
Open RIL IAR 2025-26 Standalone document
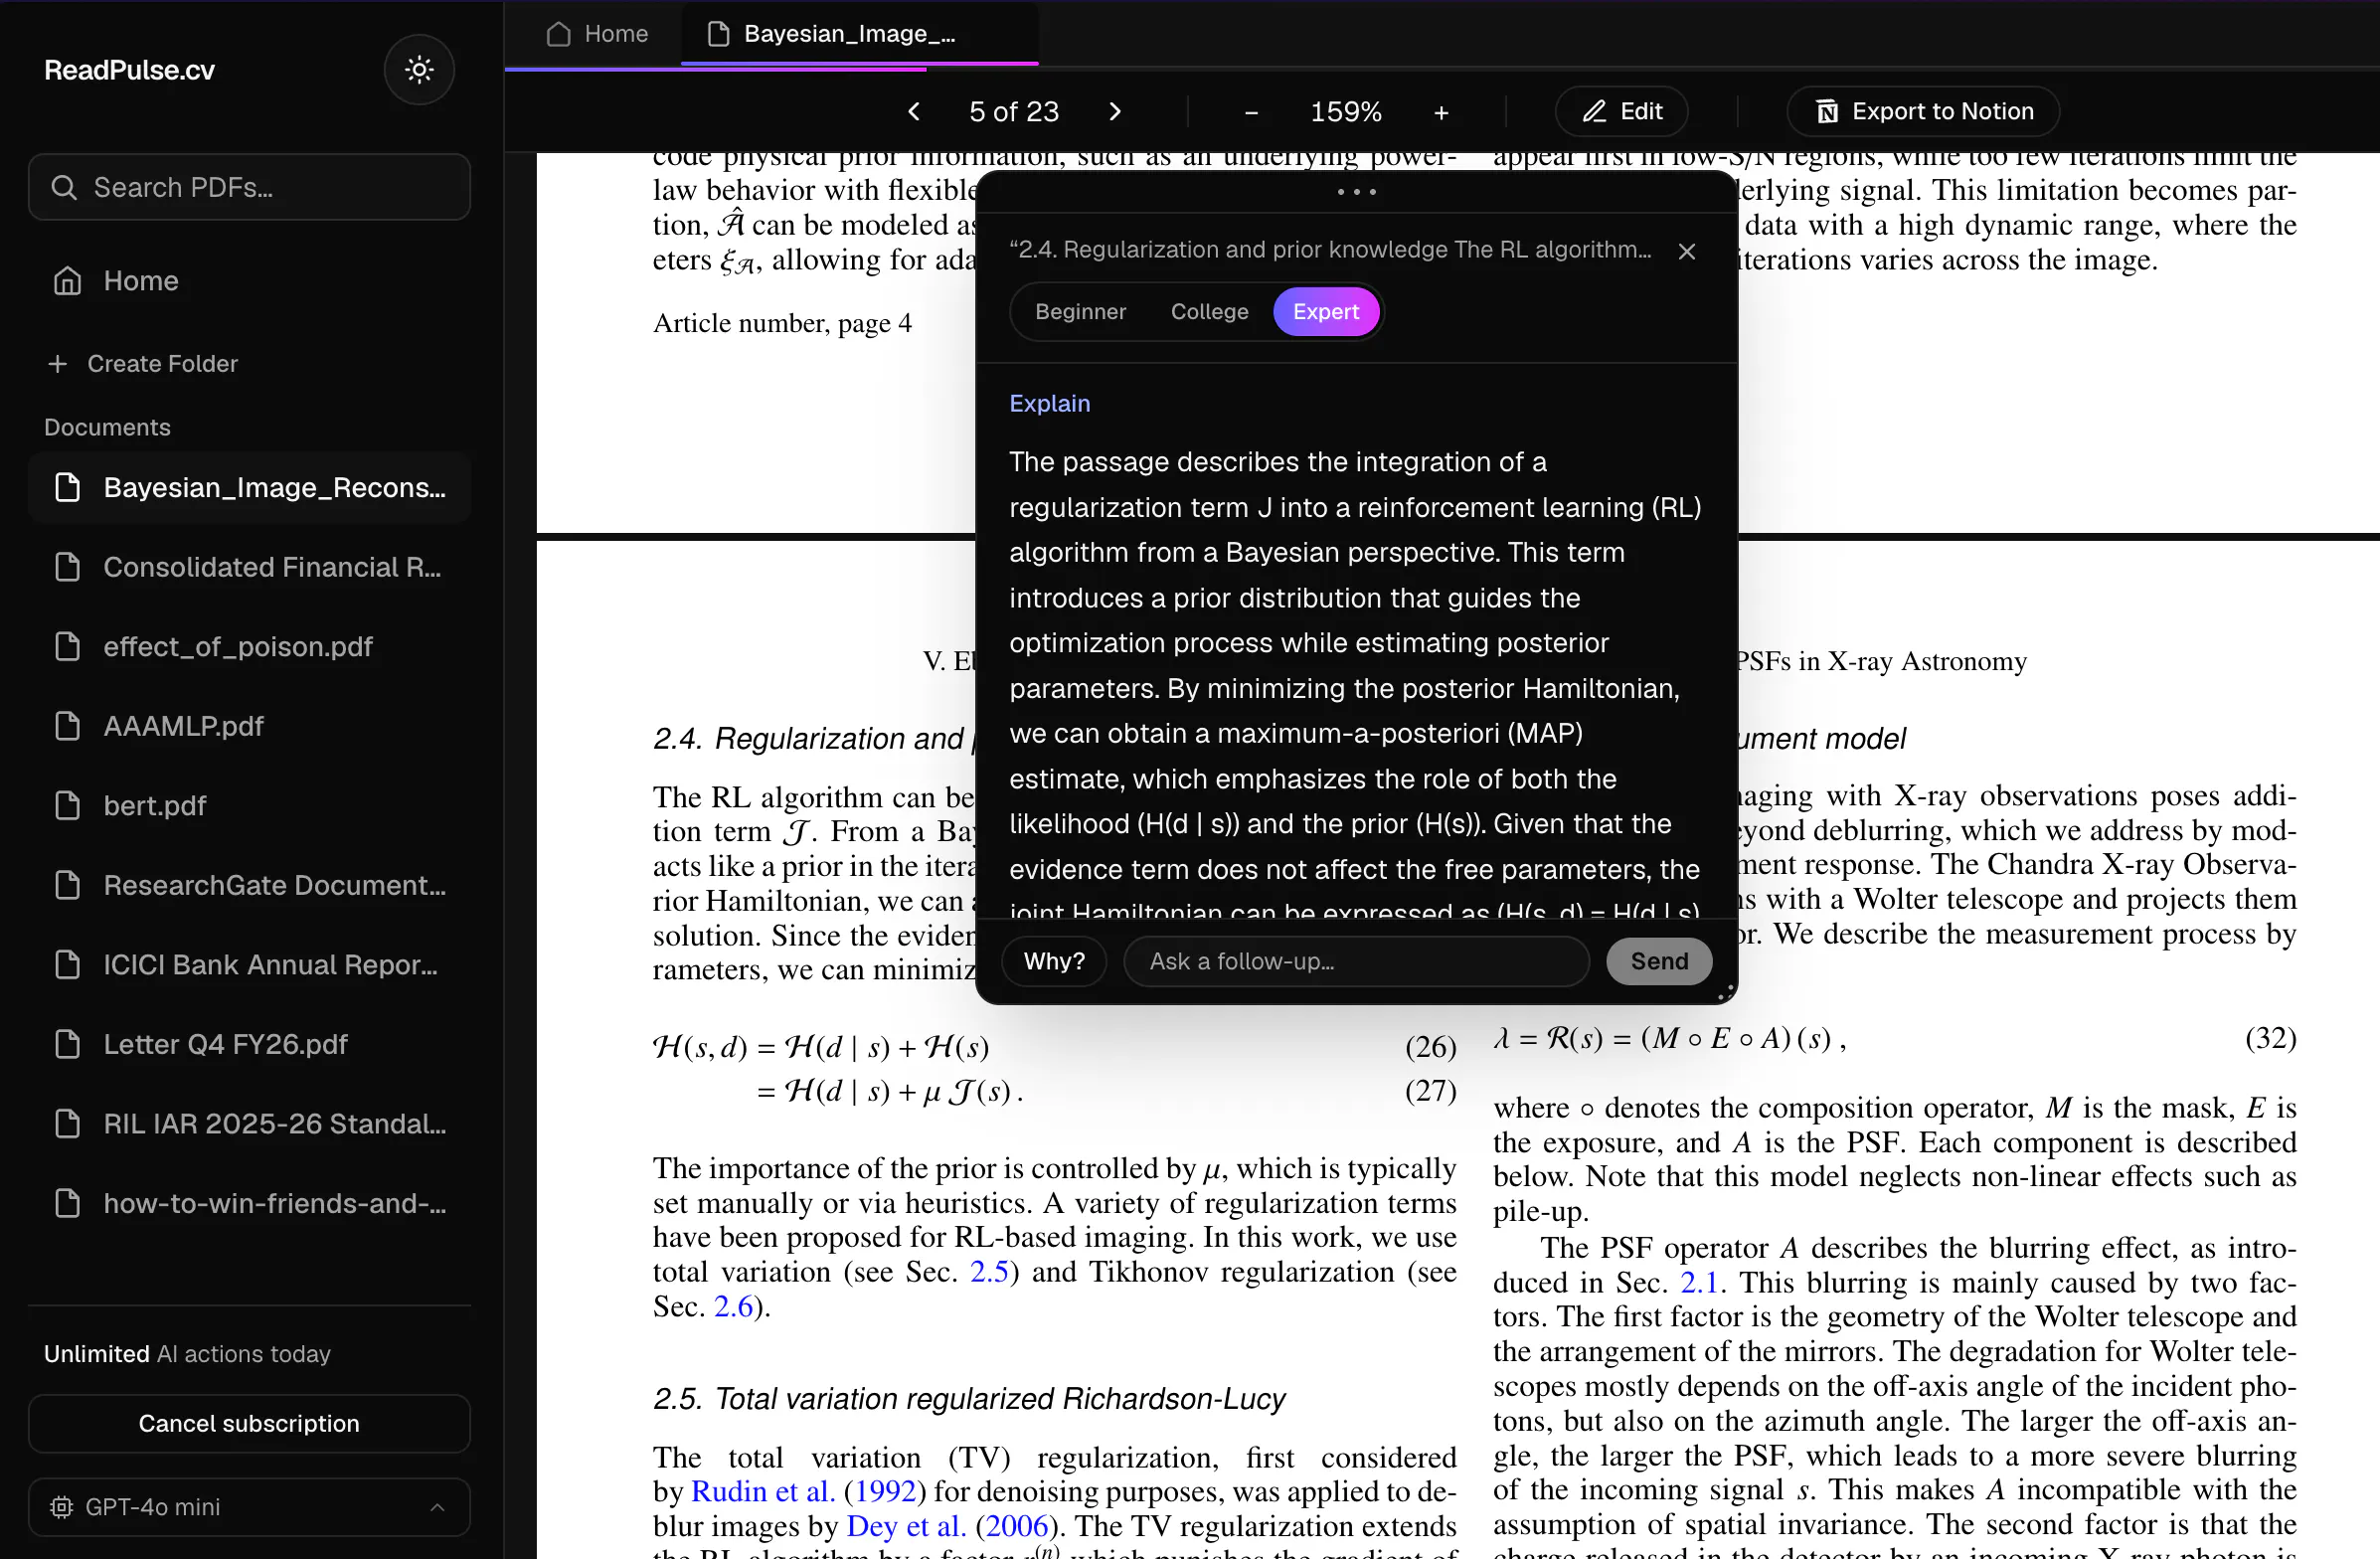click(x=249, y=1124)
